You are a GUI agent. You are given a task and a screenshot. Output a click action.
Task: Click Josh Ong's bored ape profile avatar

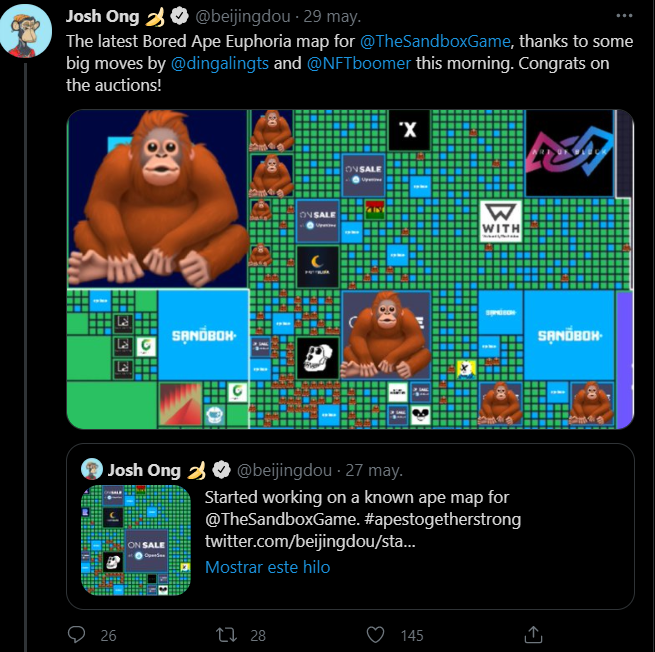click(26, 31)
